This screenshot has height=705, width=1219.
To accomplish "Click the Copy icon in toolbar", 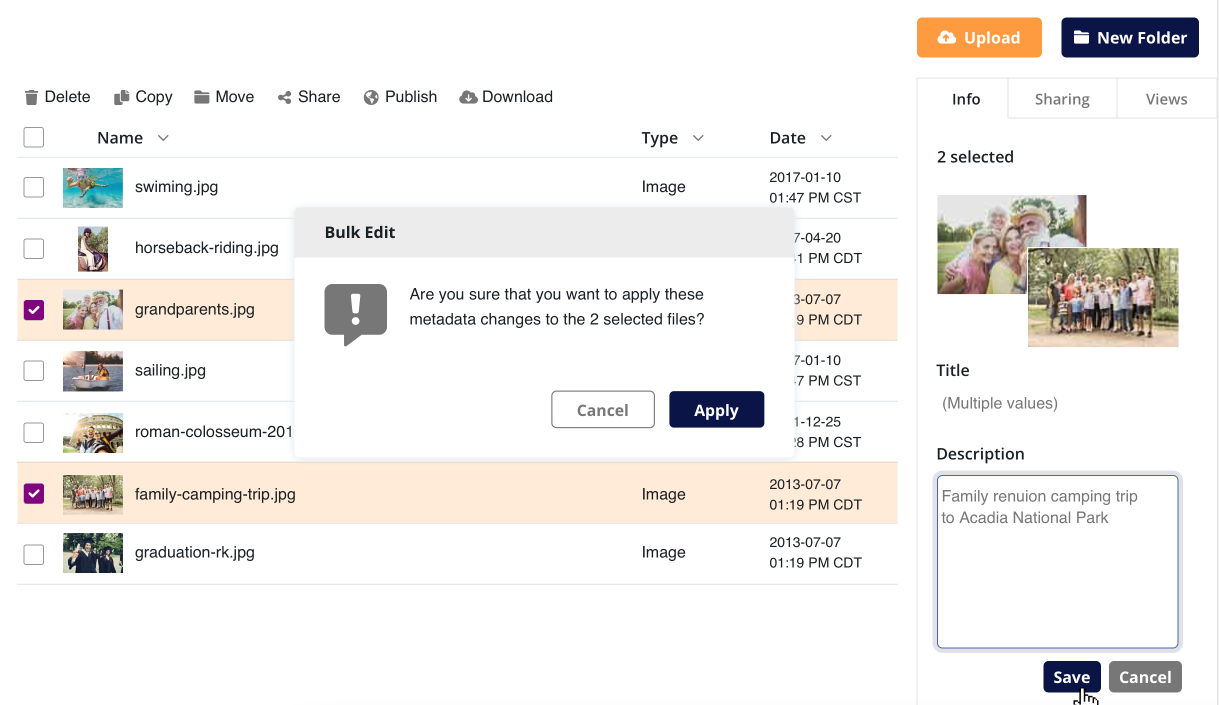I will [122, 97].
